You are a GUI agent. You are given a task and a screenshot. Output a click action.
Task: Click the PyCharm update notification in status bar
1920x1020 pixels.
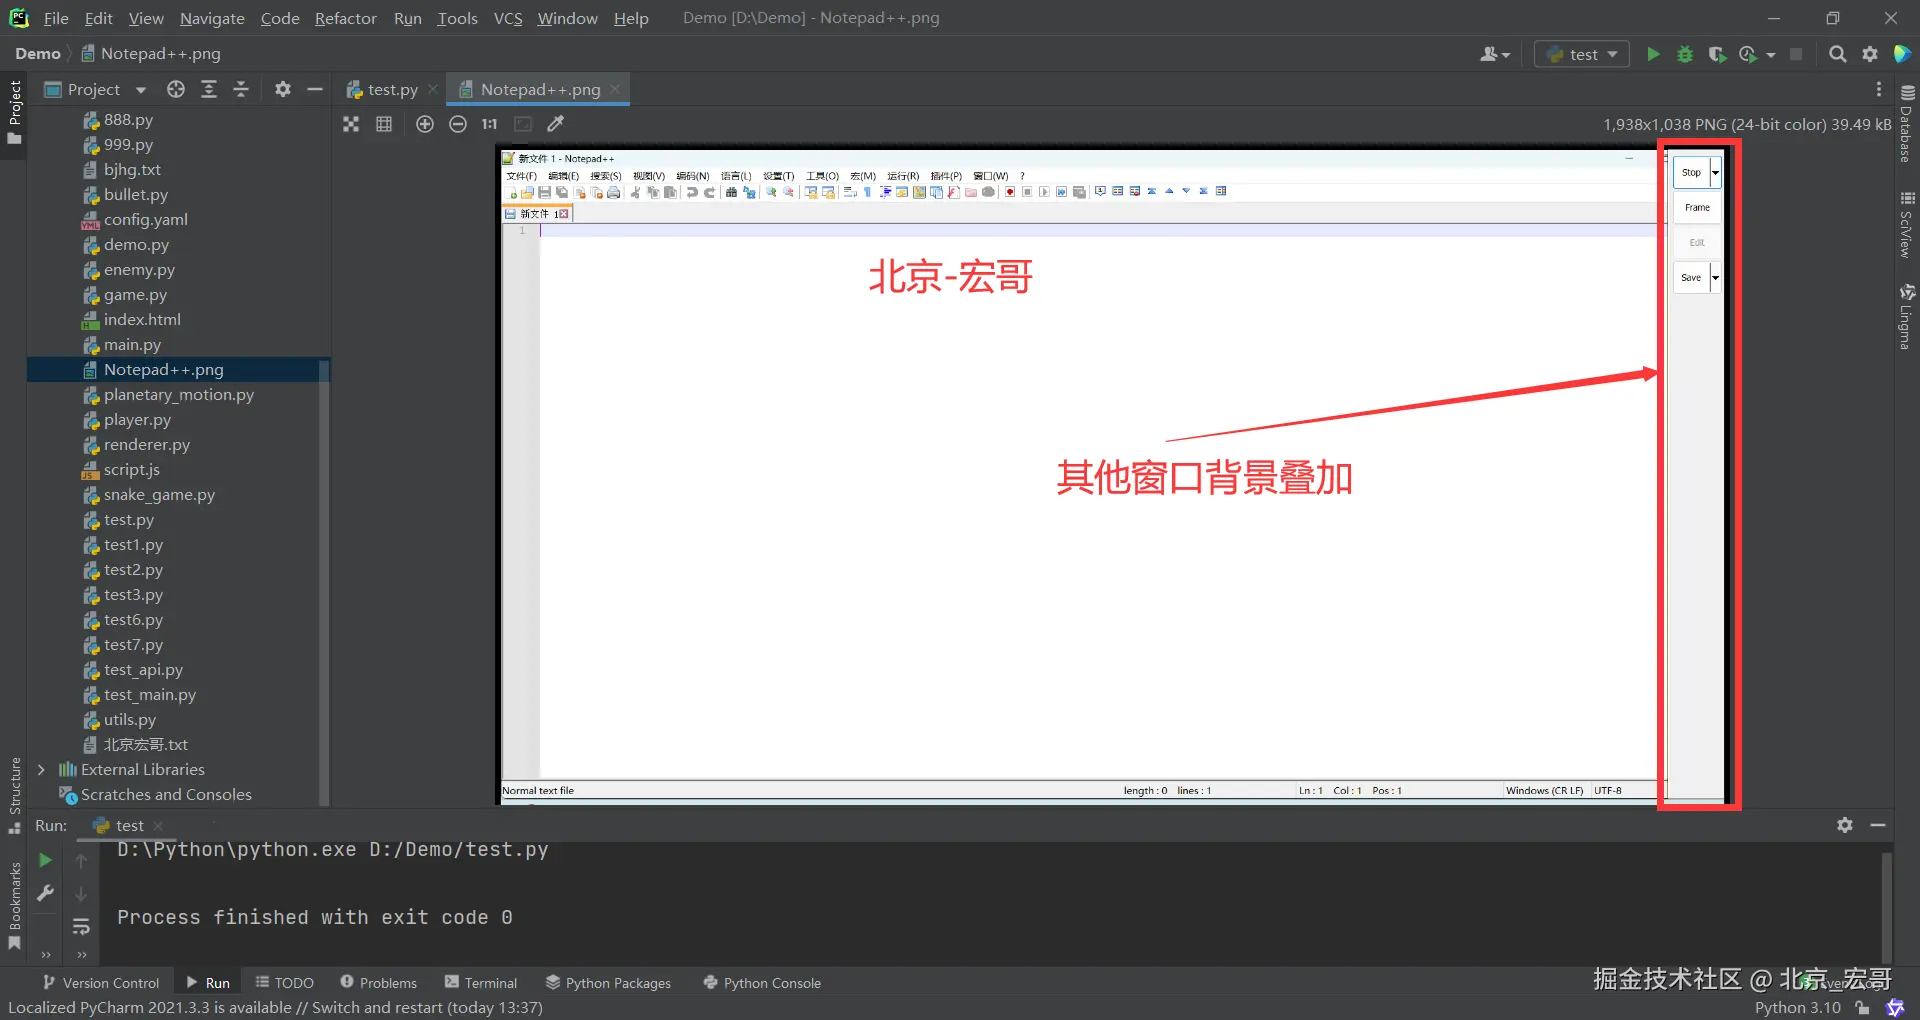(275, 1008)
